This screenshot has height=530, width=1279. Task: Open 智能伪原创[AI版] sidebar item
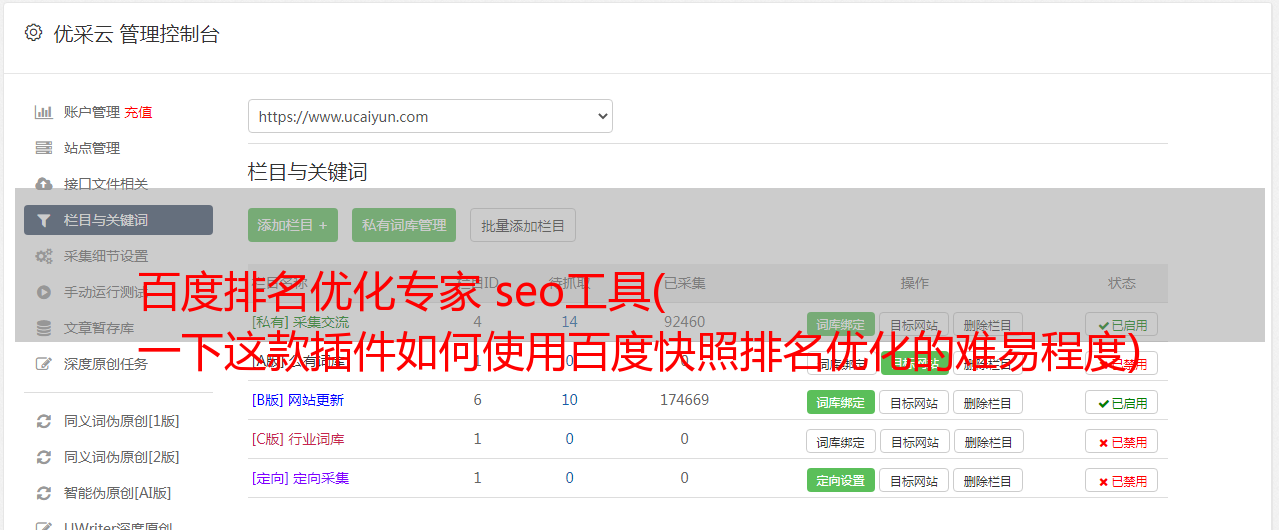coord(118,493)
